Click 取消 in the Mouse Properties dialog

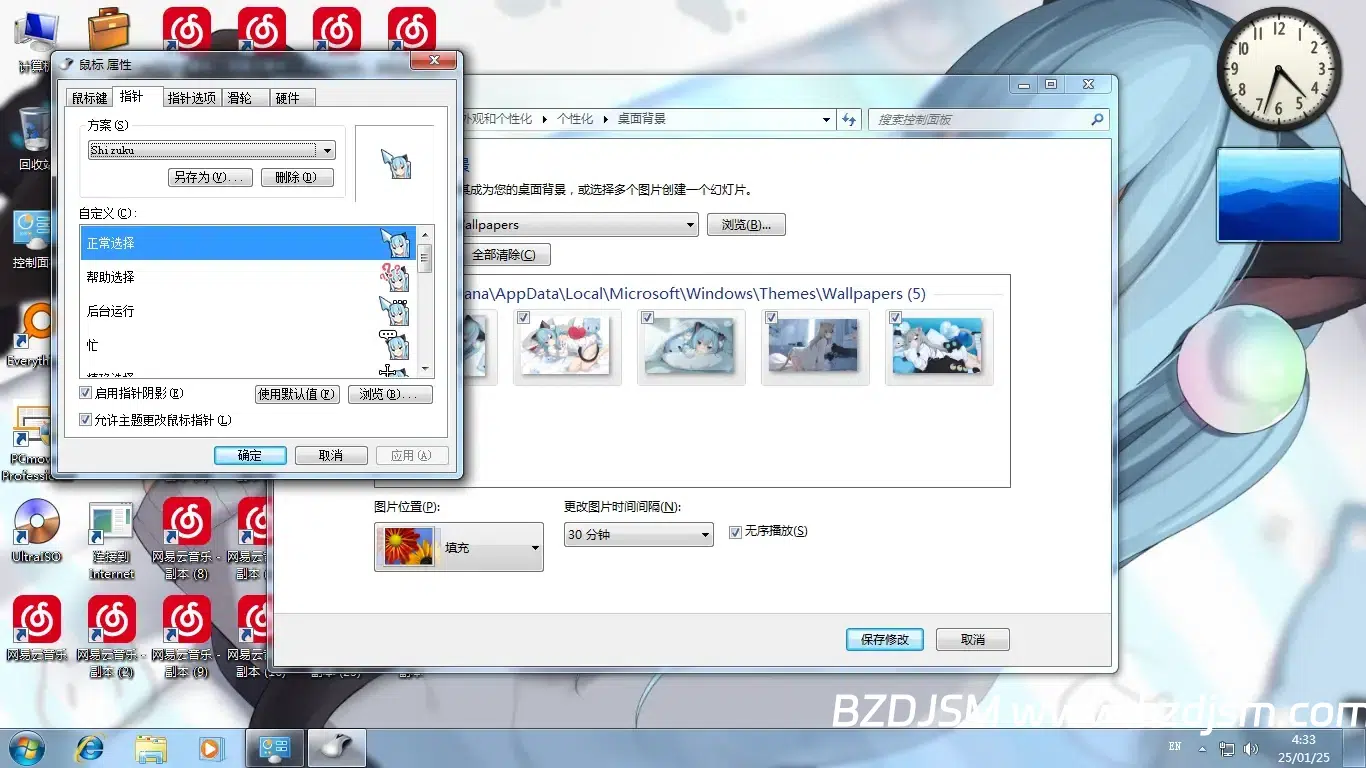331,455
